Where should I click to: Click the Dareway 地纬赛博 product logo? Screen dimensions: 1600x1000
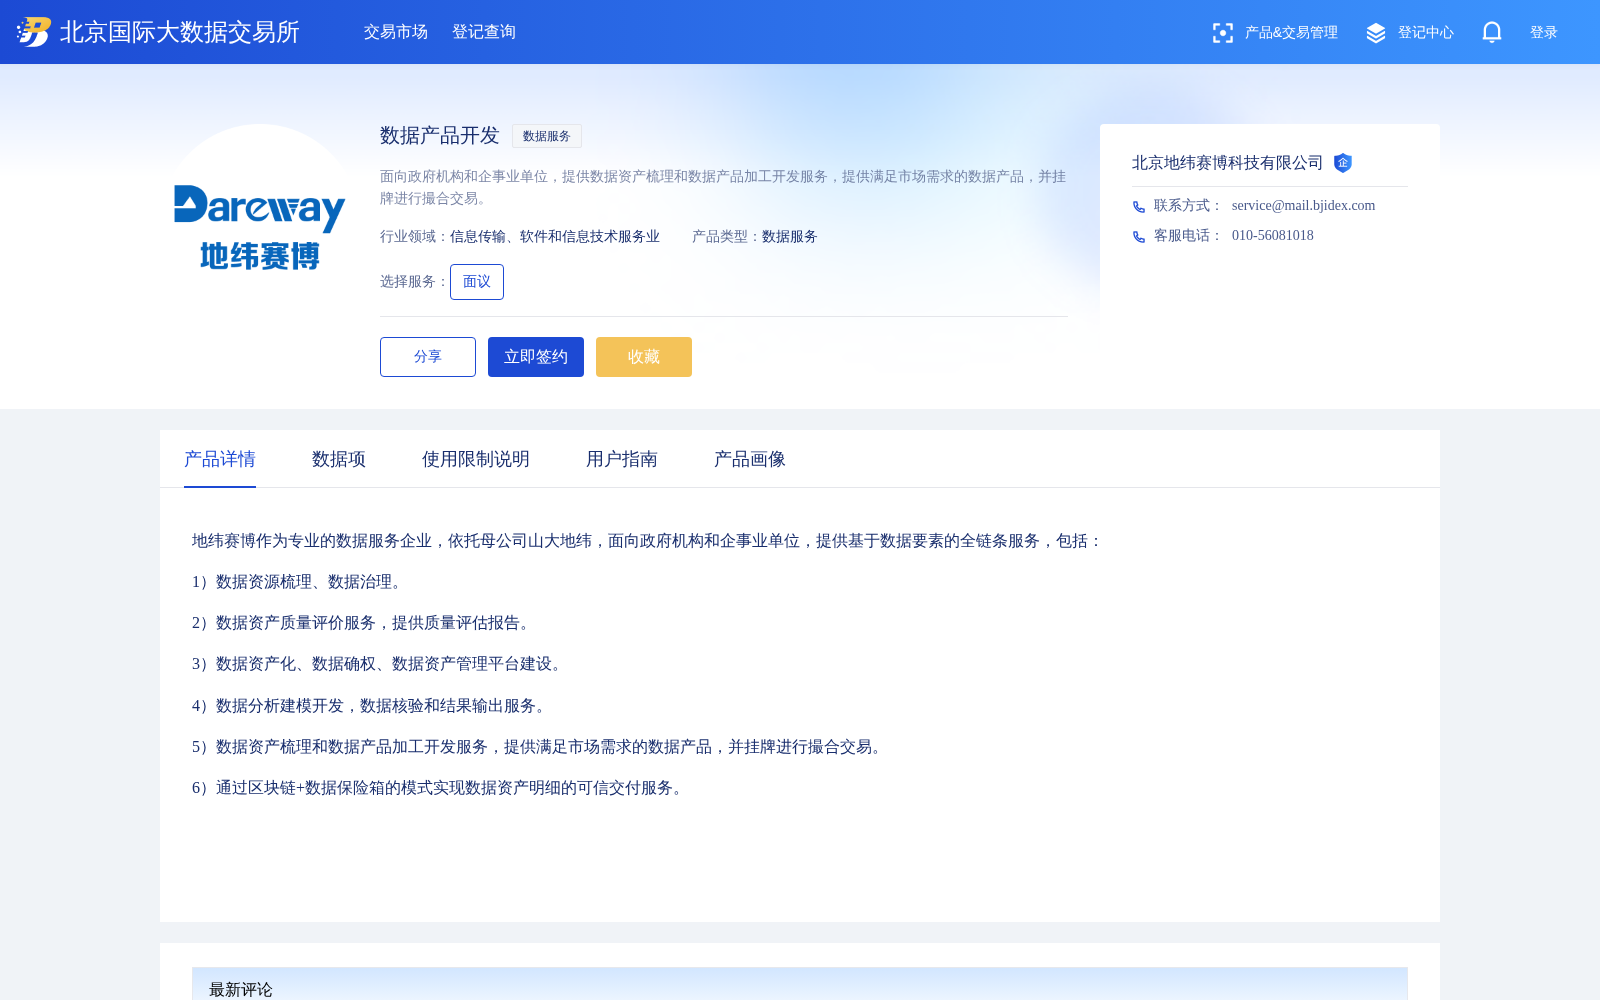point(260,228)
